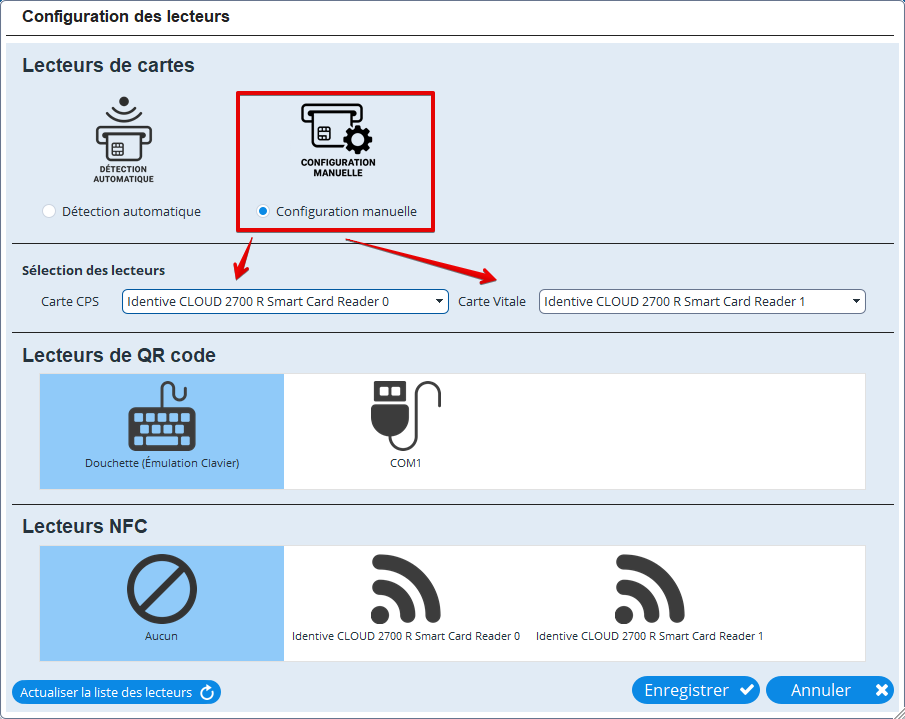
Task: Select the Aucun NFC reader icon
Action: coord(162,589)
